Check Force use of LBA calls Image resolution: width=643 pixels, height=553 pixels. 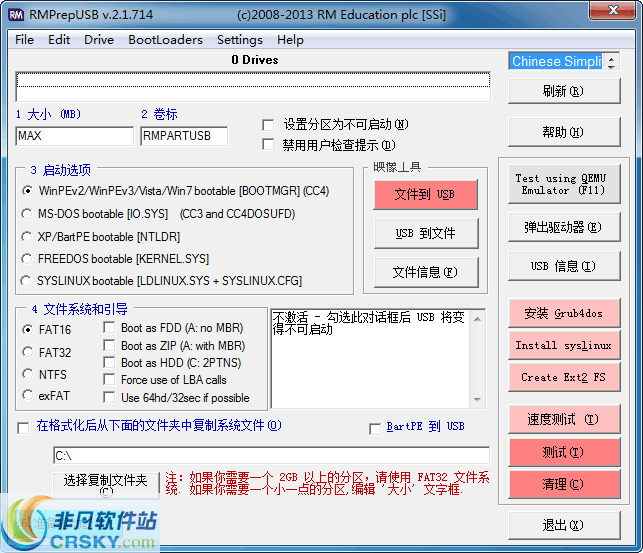(109, 380)
